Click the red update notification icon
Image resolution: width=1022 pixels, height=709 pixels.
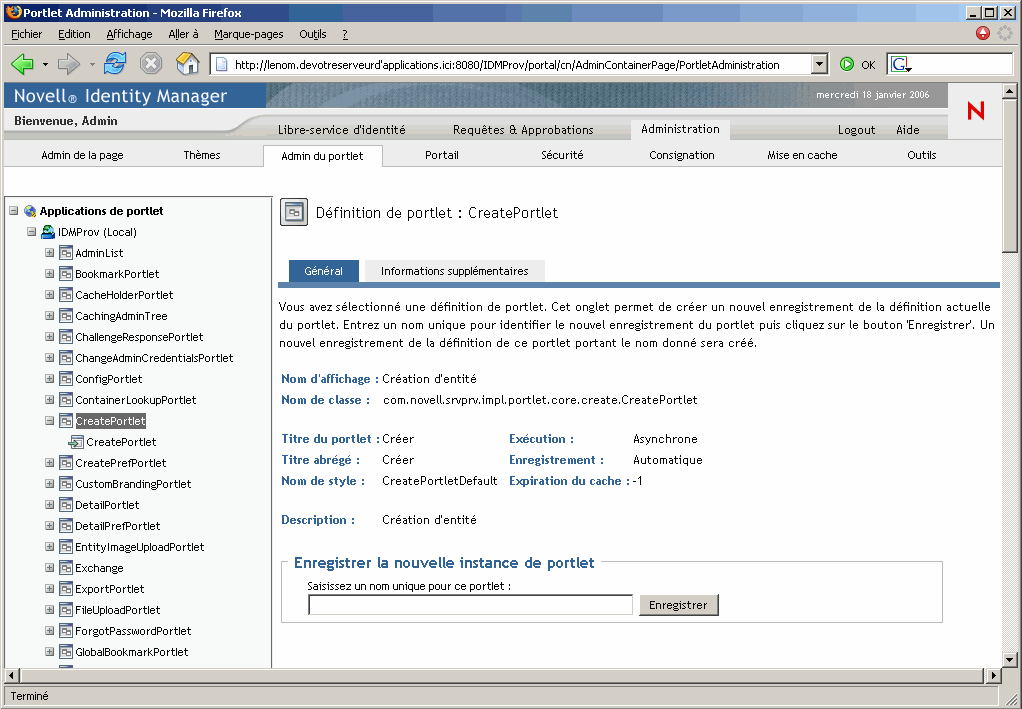click(983, 33)
